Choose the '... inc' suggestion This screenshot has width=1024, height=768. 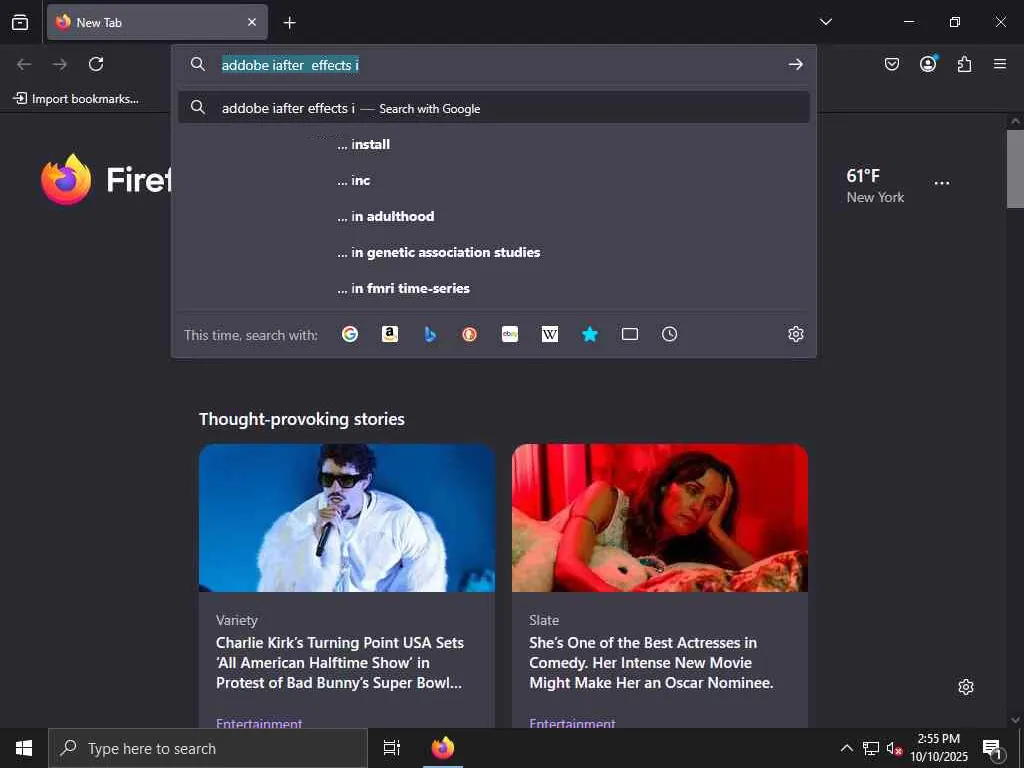[494, 180]
